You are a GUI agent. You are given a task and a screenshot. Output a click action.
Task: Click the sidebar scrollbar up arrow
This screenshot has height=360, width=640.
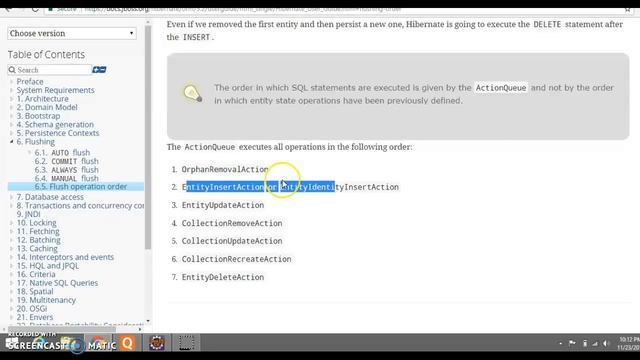coord(148,22)
